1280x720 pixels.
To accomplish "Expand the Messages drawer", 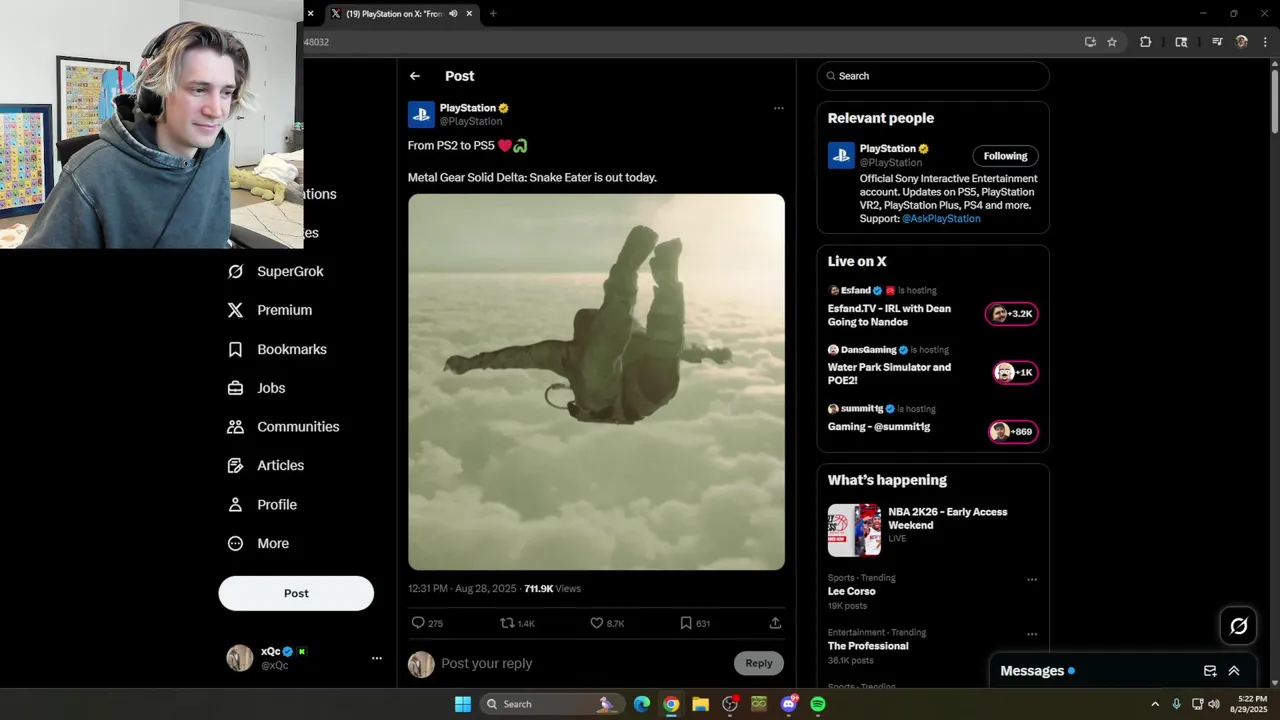I will pos(1234,671).
